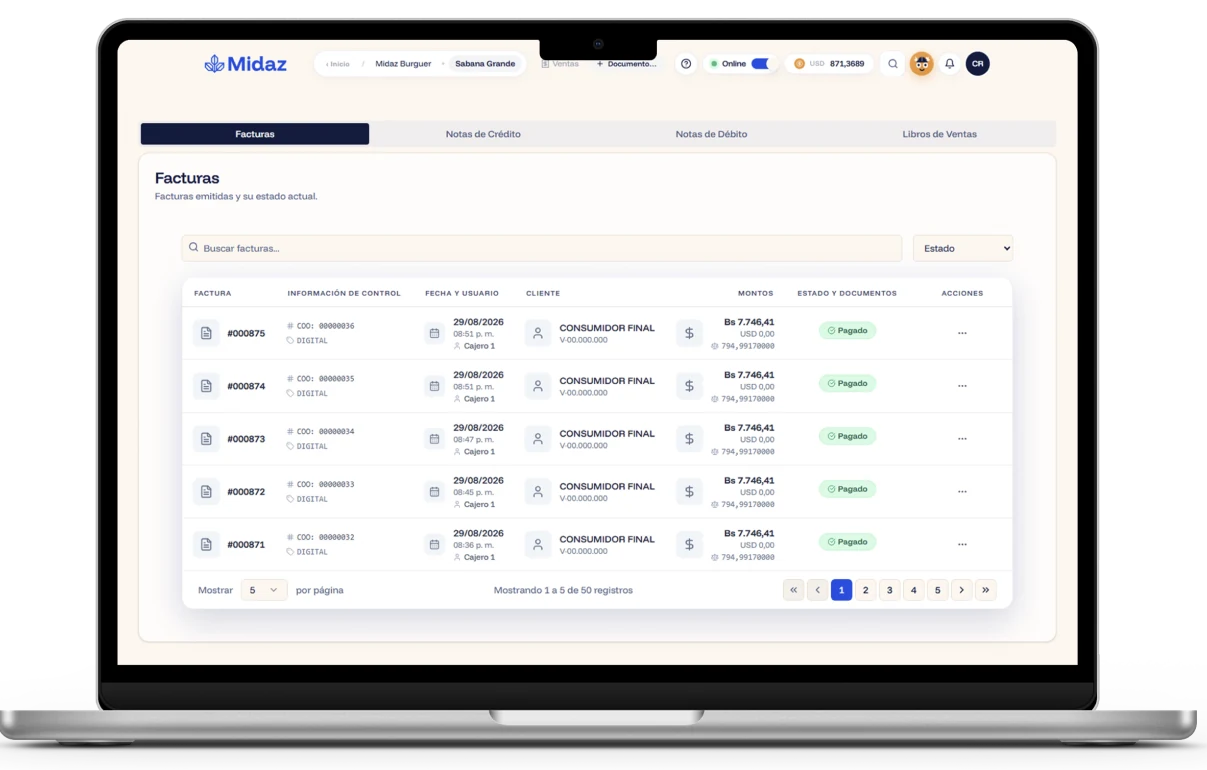
Task: Open the Libros de Ventas tab
Action: coord(939,134)
